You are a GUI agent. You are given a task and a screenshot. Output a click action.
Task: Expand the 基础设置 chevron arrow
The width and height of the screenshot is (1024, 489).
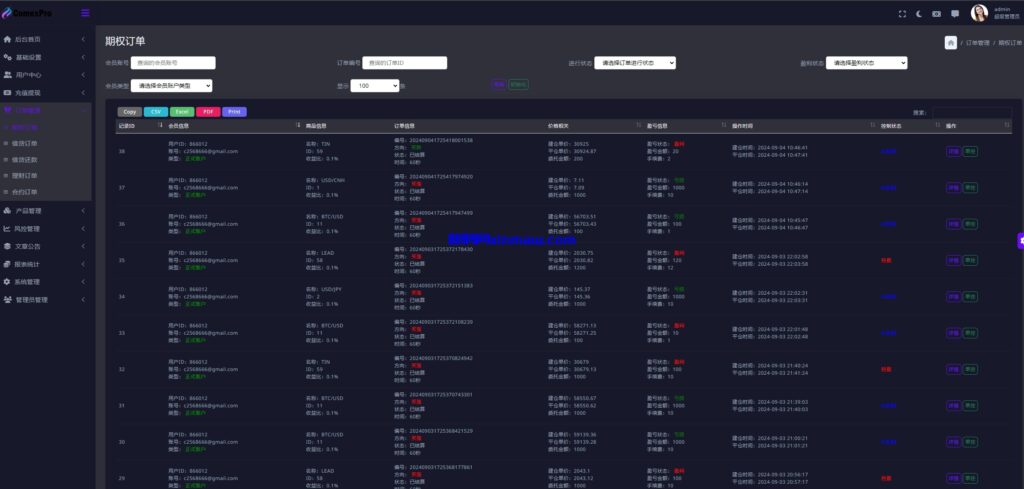(83, 57)
